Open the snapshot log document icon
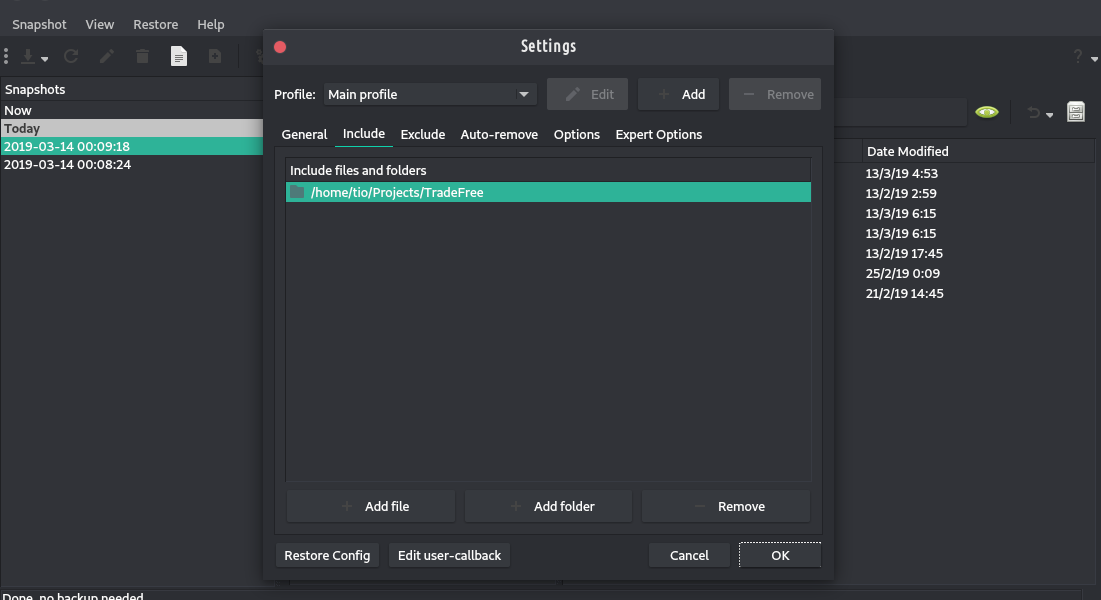This screenshot has height=600, width=1101. tap(178, 57)
